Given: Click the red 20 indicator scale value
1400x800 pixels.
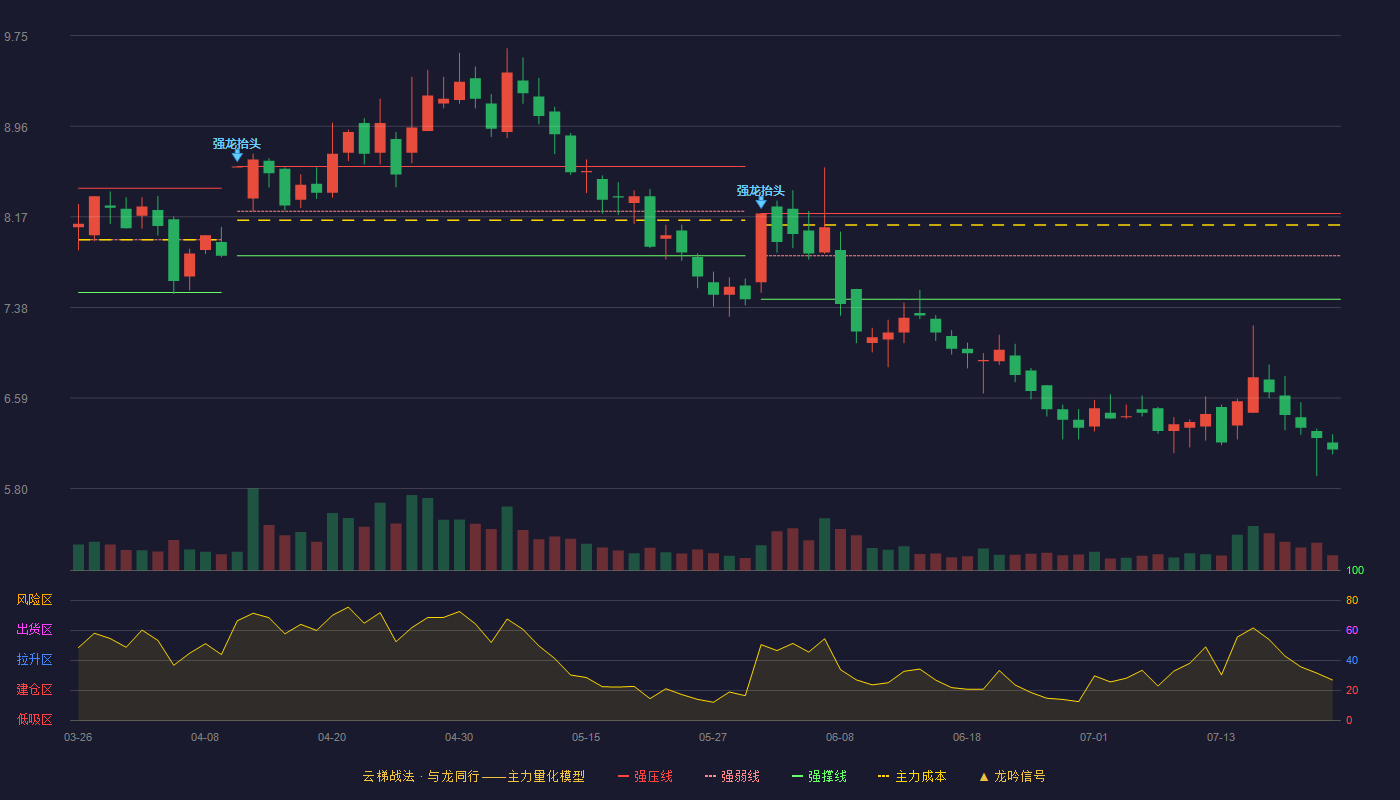Looking at the screenshot, I should (1352, 691).
